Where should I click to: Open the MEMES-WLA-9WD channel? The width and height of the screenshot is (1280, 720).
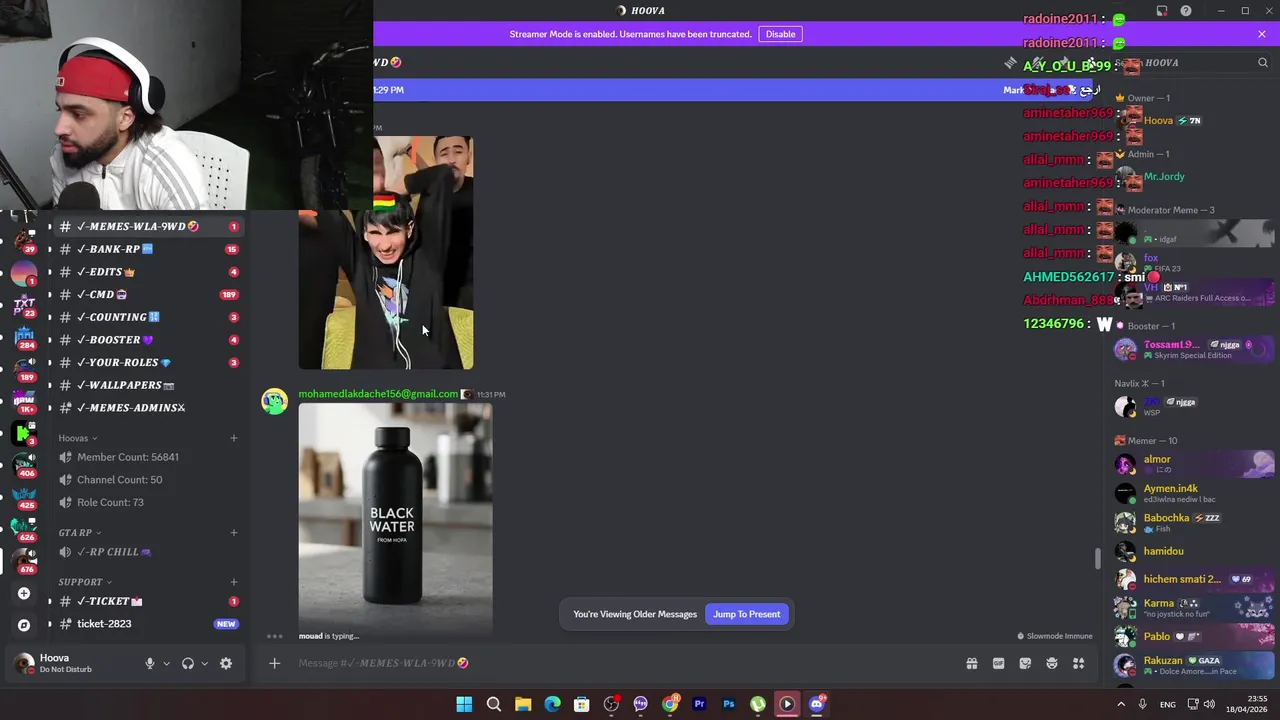click(x=148, y=226)
